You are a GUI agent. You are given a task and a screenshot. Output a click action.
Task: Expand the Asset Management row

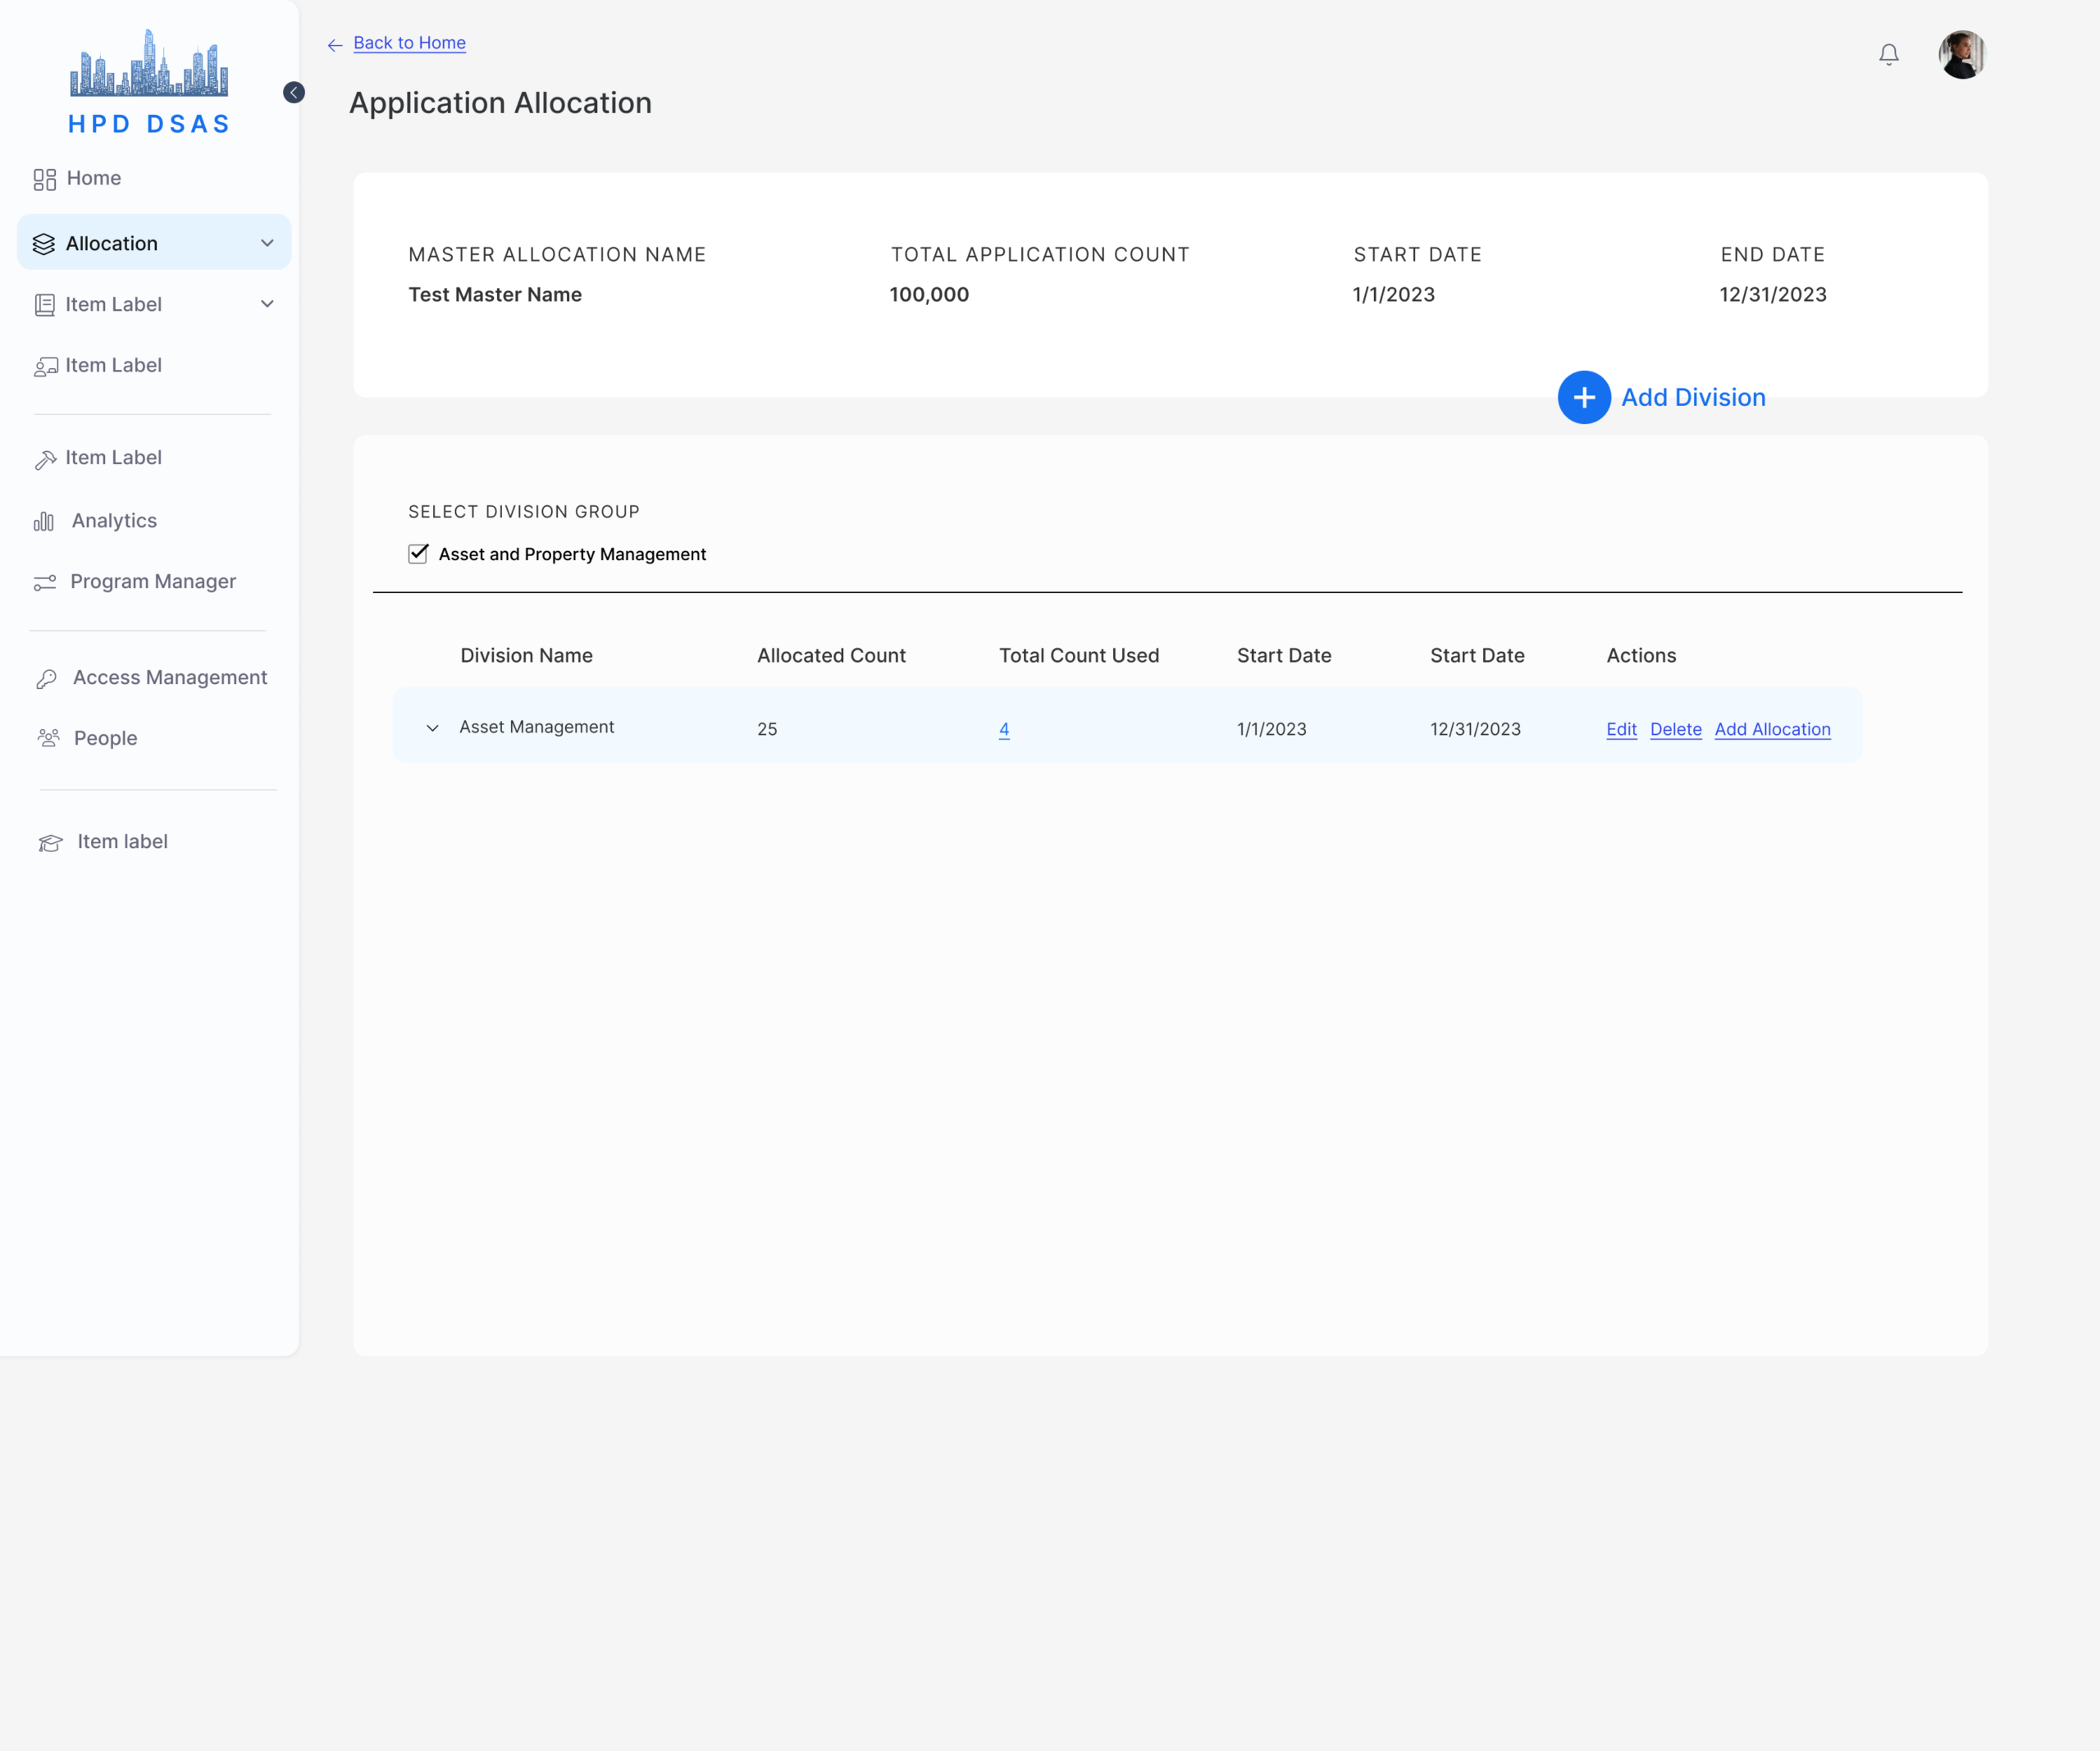pos(432,728)
